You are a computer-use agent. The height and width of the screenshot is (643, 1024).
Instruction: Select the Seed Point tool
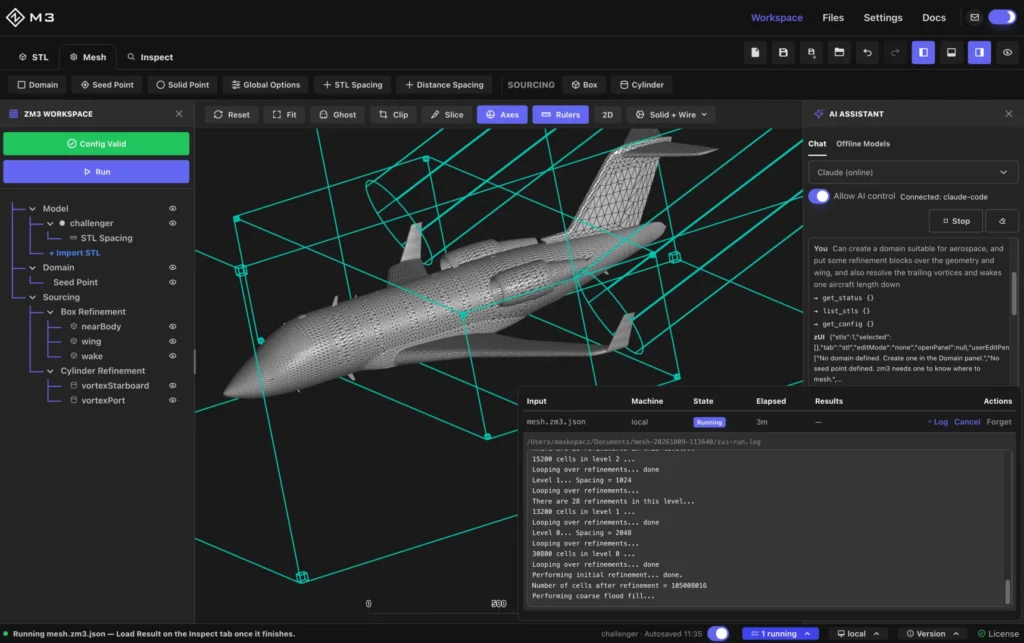pos(107,85)
